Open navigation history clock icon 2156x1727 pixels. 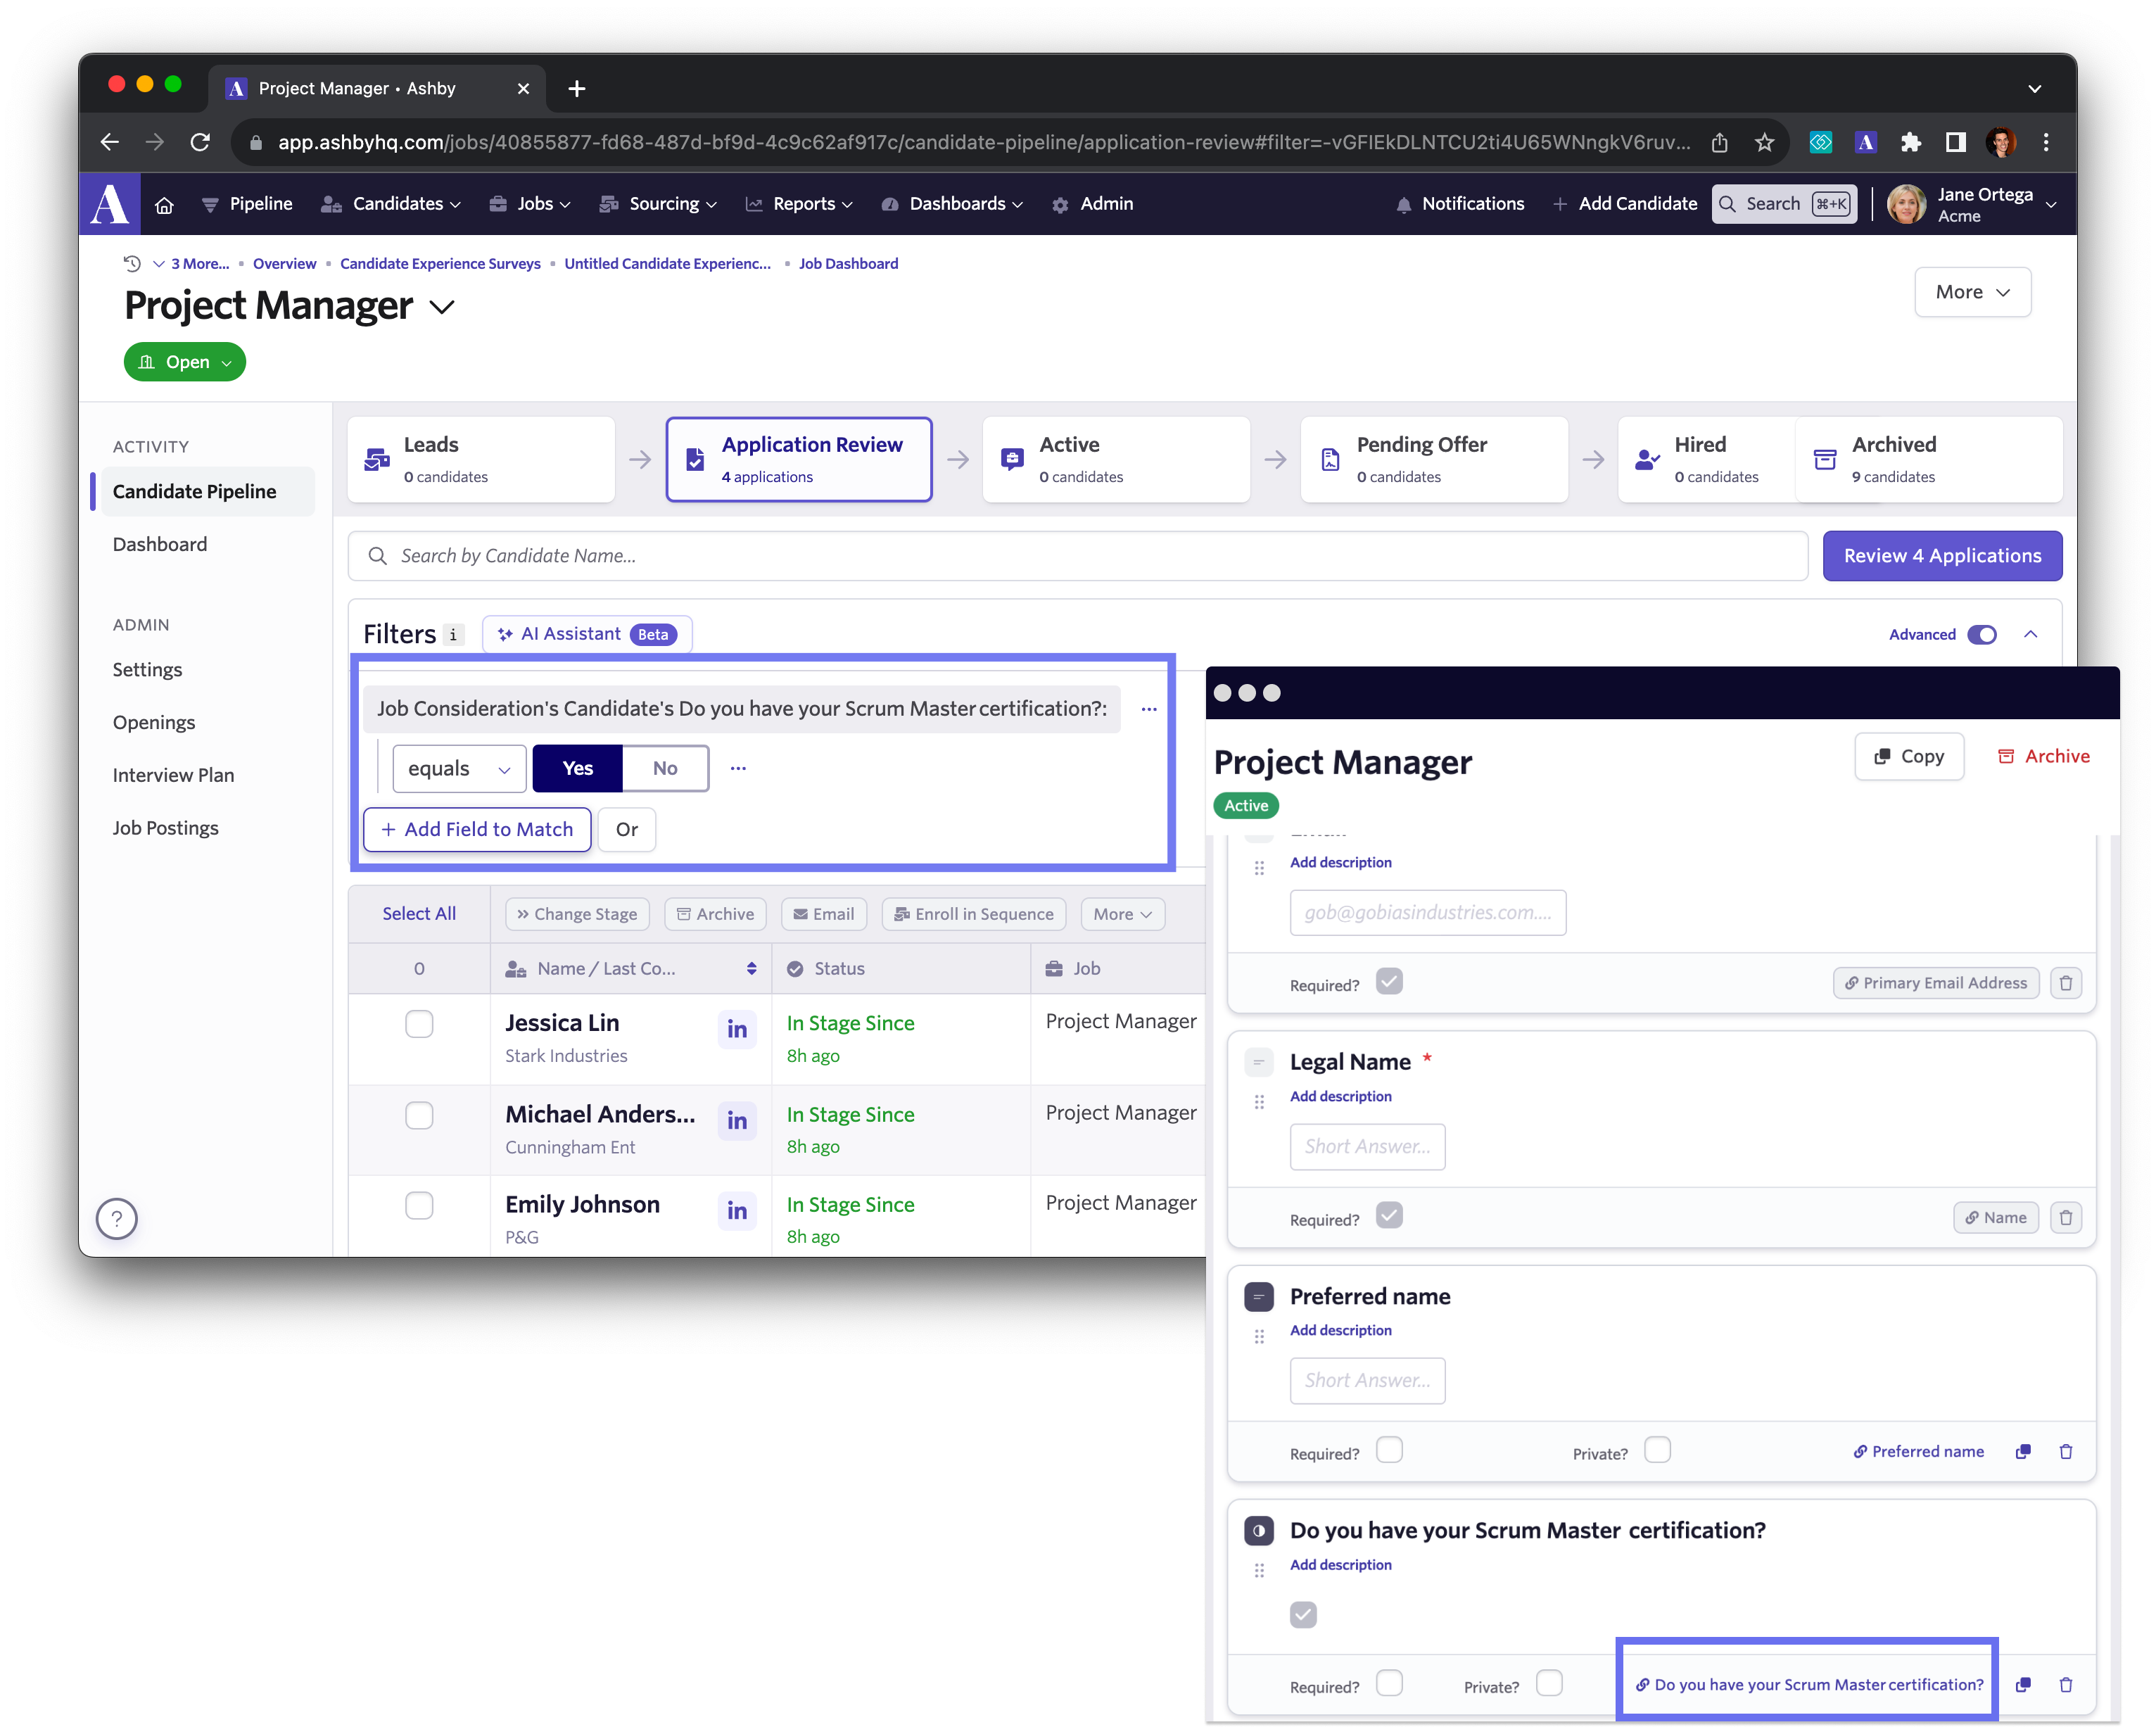click(x=132, y=264)
